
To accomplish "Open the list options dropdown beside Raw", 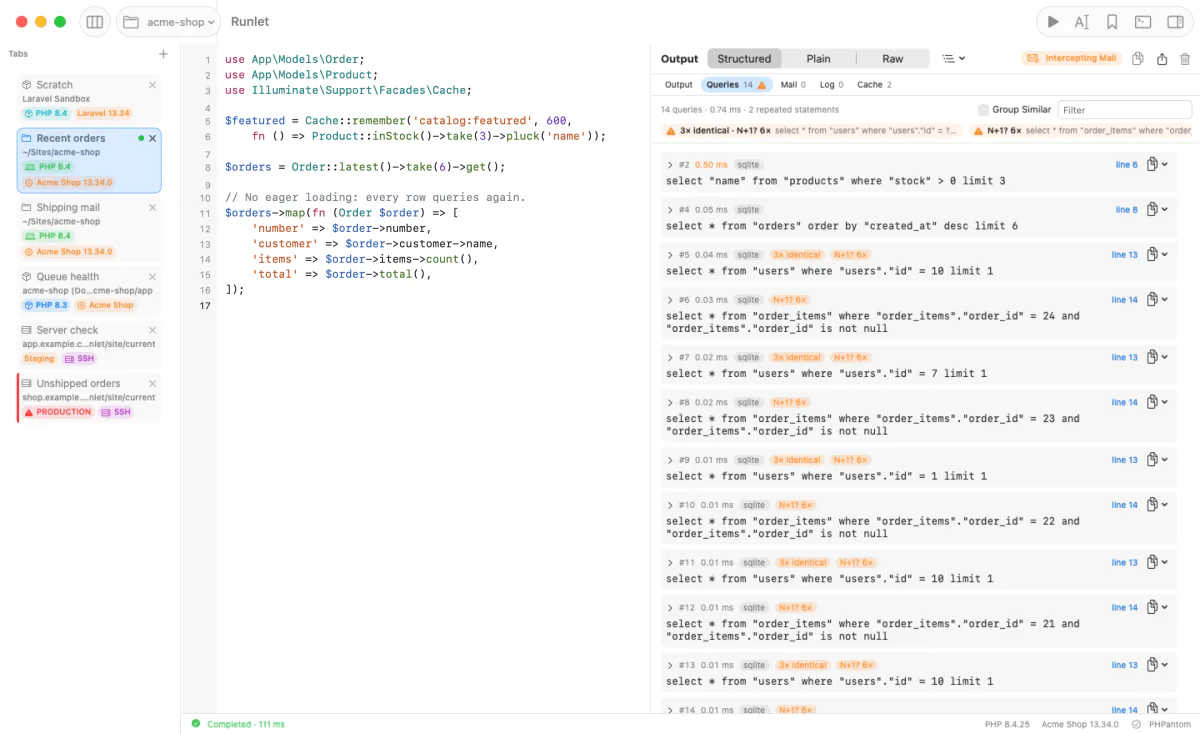I will (x=954, y=59).
